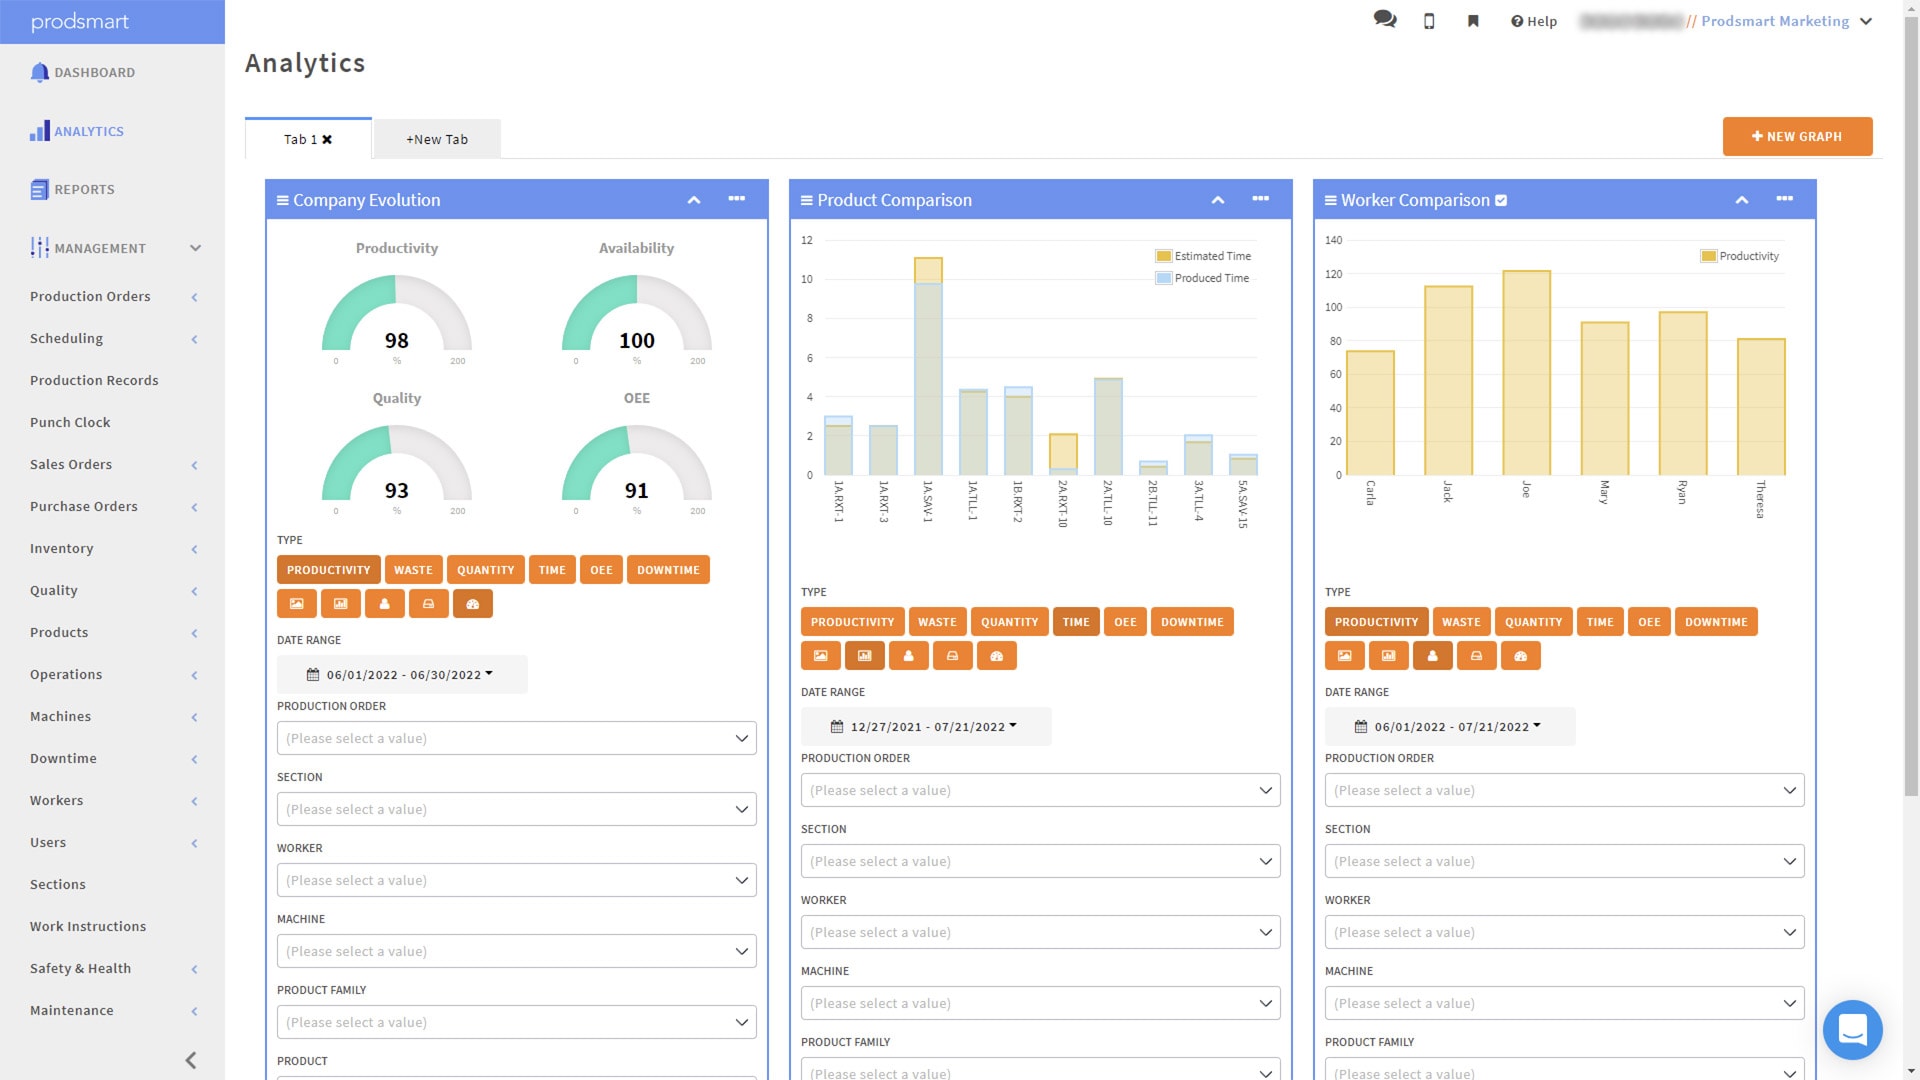
Task: Toggle Downtime type in Company Evolution
Action: click(668, 570)
